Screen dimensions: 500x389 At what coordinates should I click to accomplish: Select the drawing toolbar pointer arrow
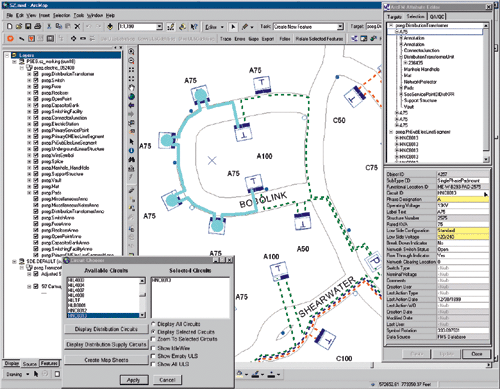point(36,374)
